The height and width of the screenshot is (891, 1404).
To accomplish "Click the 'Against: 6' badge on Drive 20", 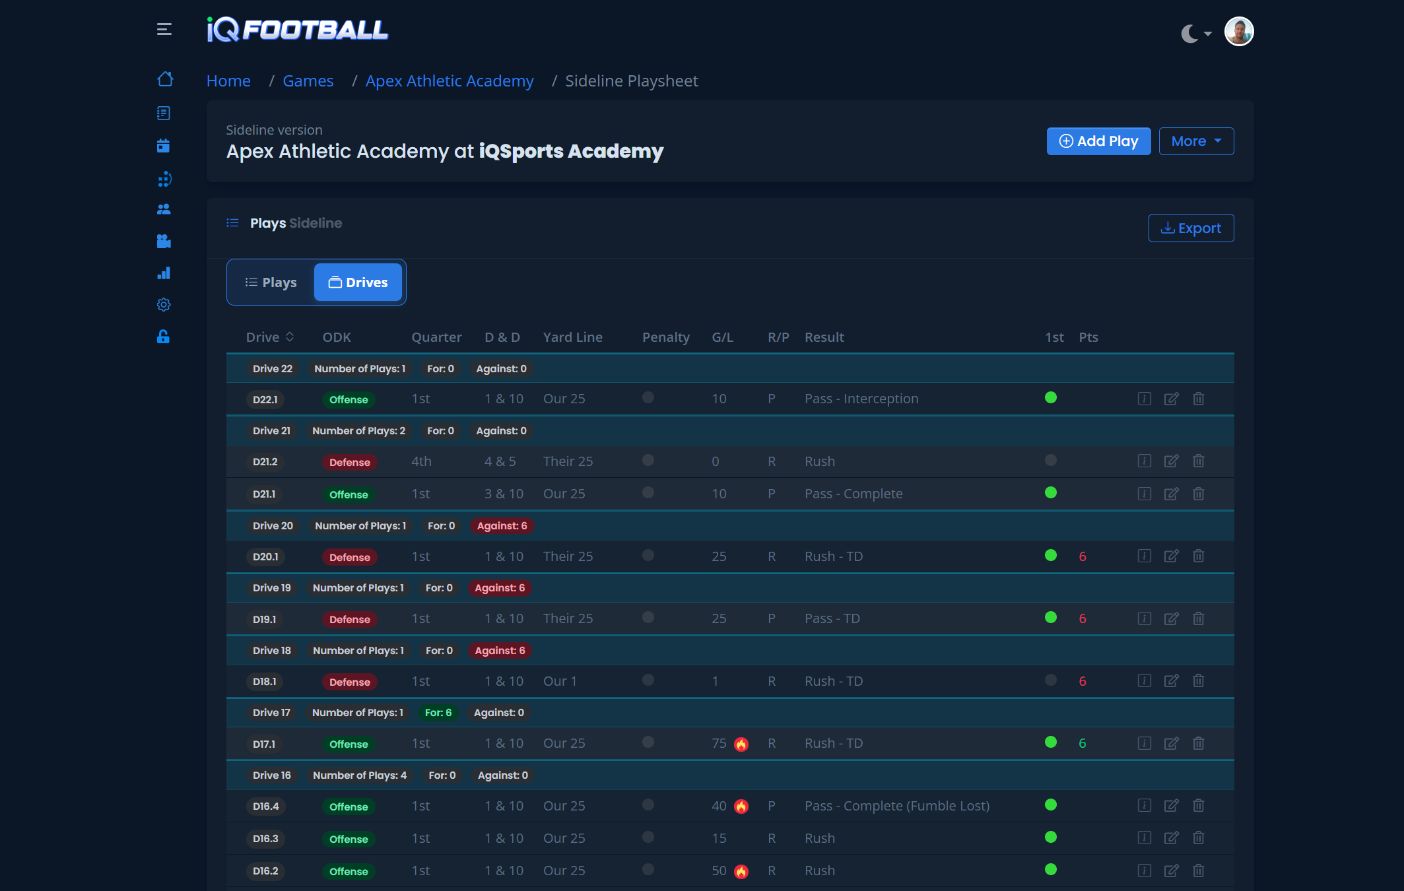I will click(502, 526).
